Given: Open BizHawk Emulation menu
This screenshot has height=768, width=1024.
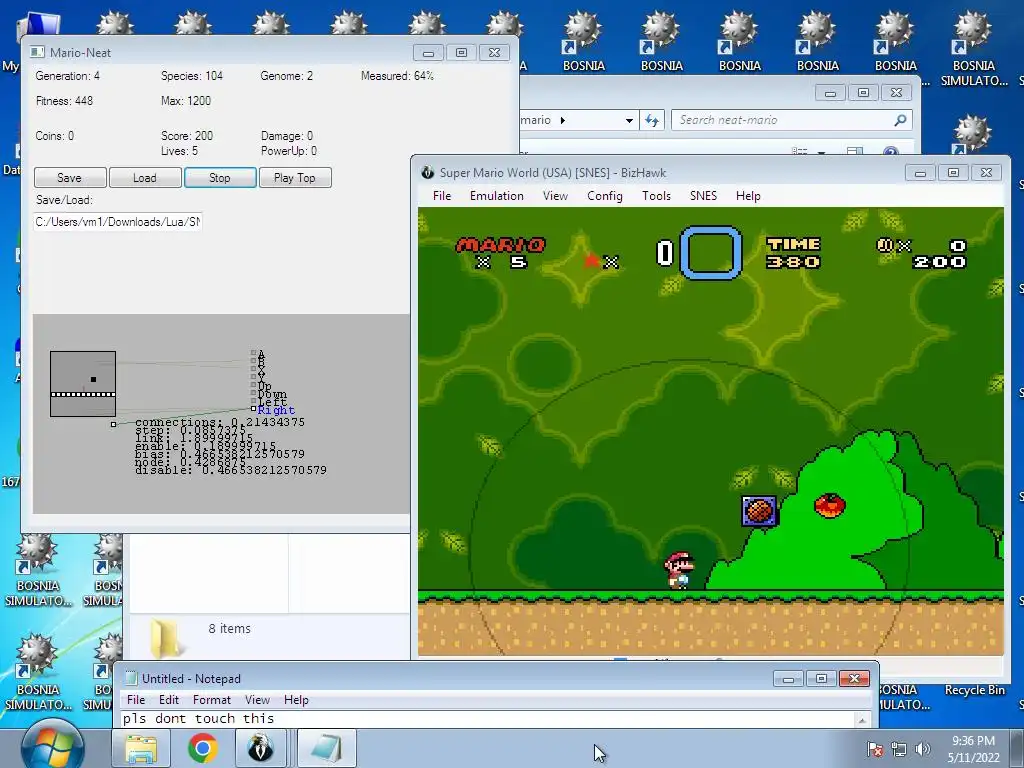Looking at the screenshot, I should 496,196.
